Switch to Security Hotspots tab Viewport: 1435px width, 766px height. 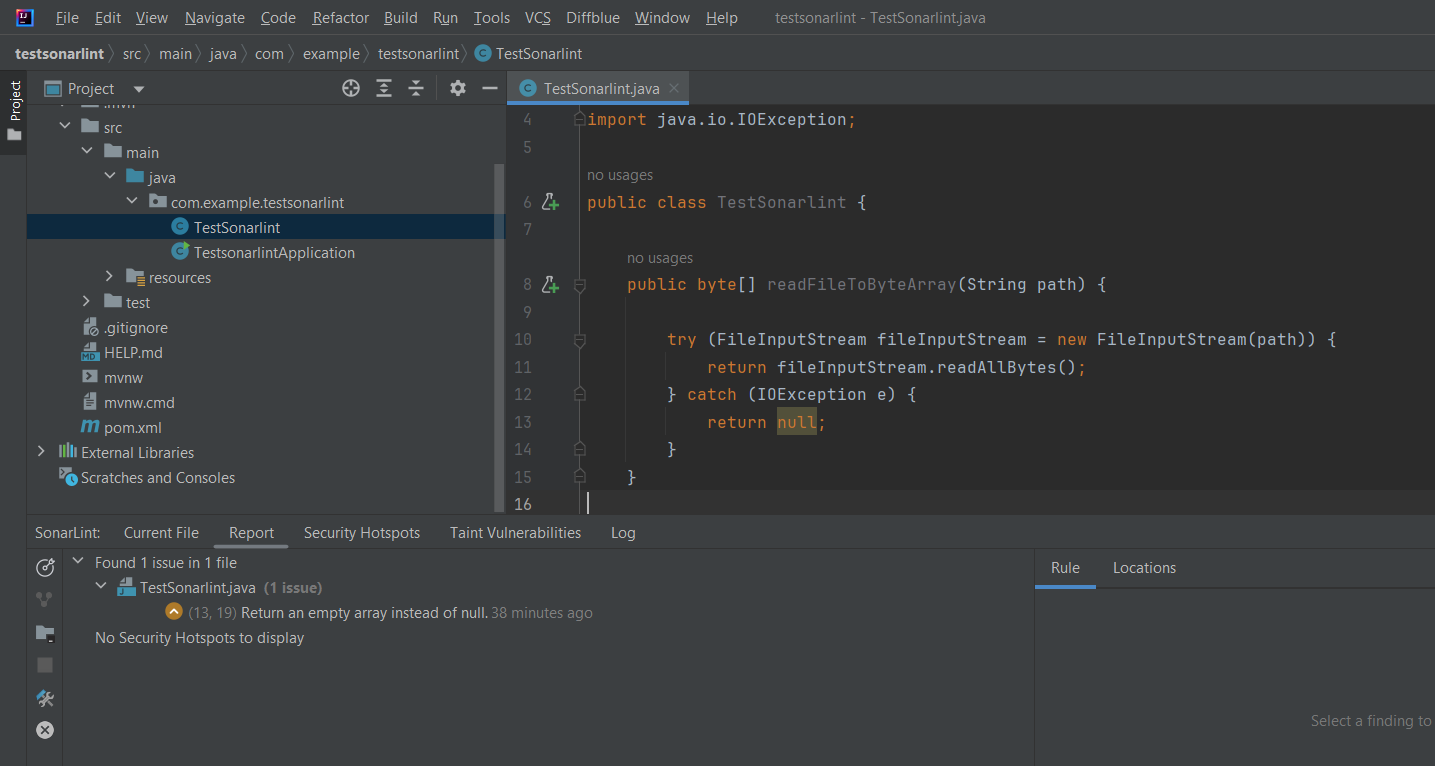tap(362, 533)
